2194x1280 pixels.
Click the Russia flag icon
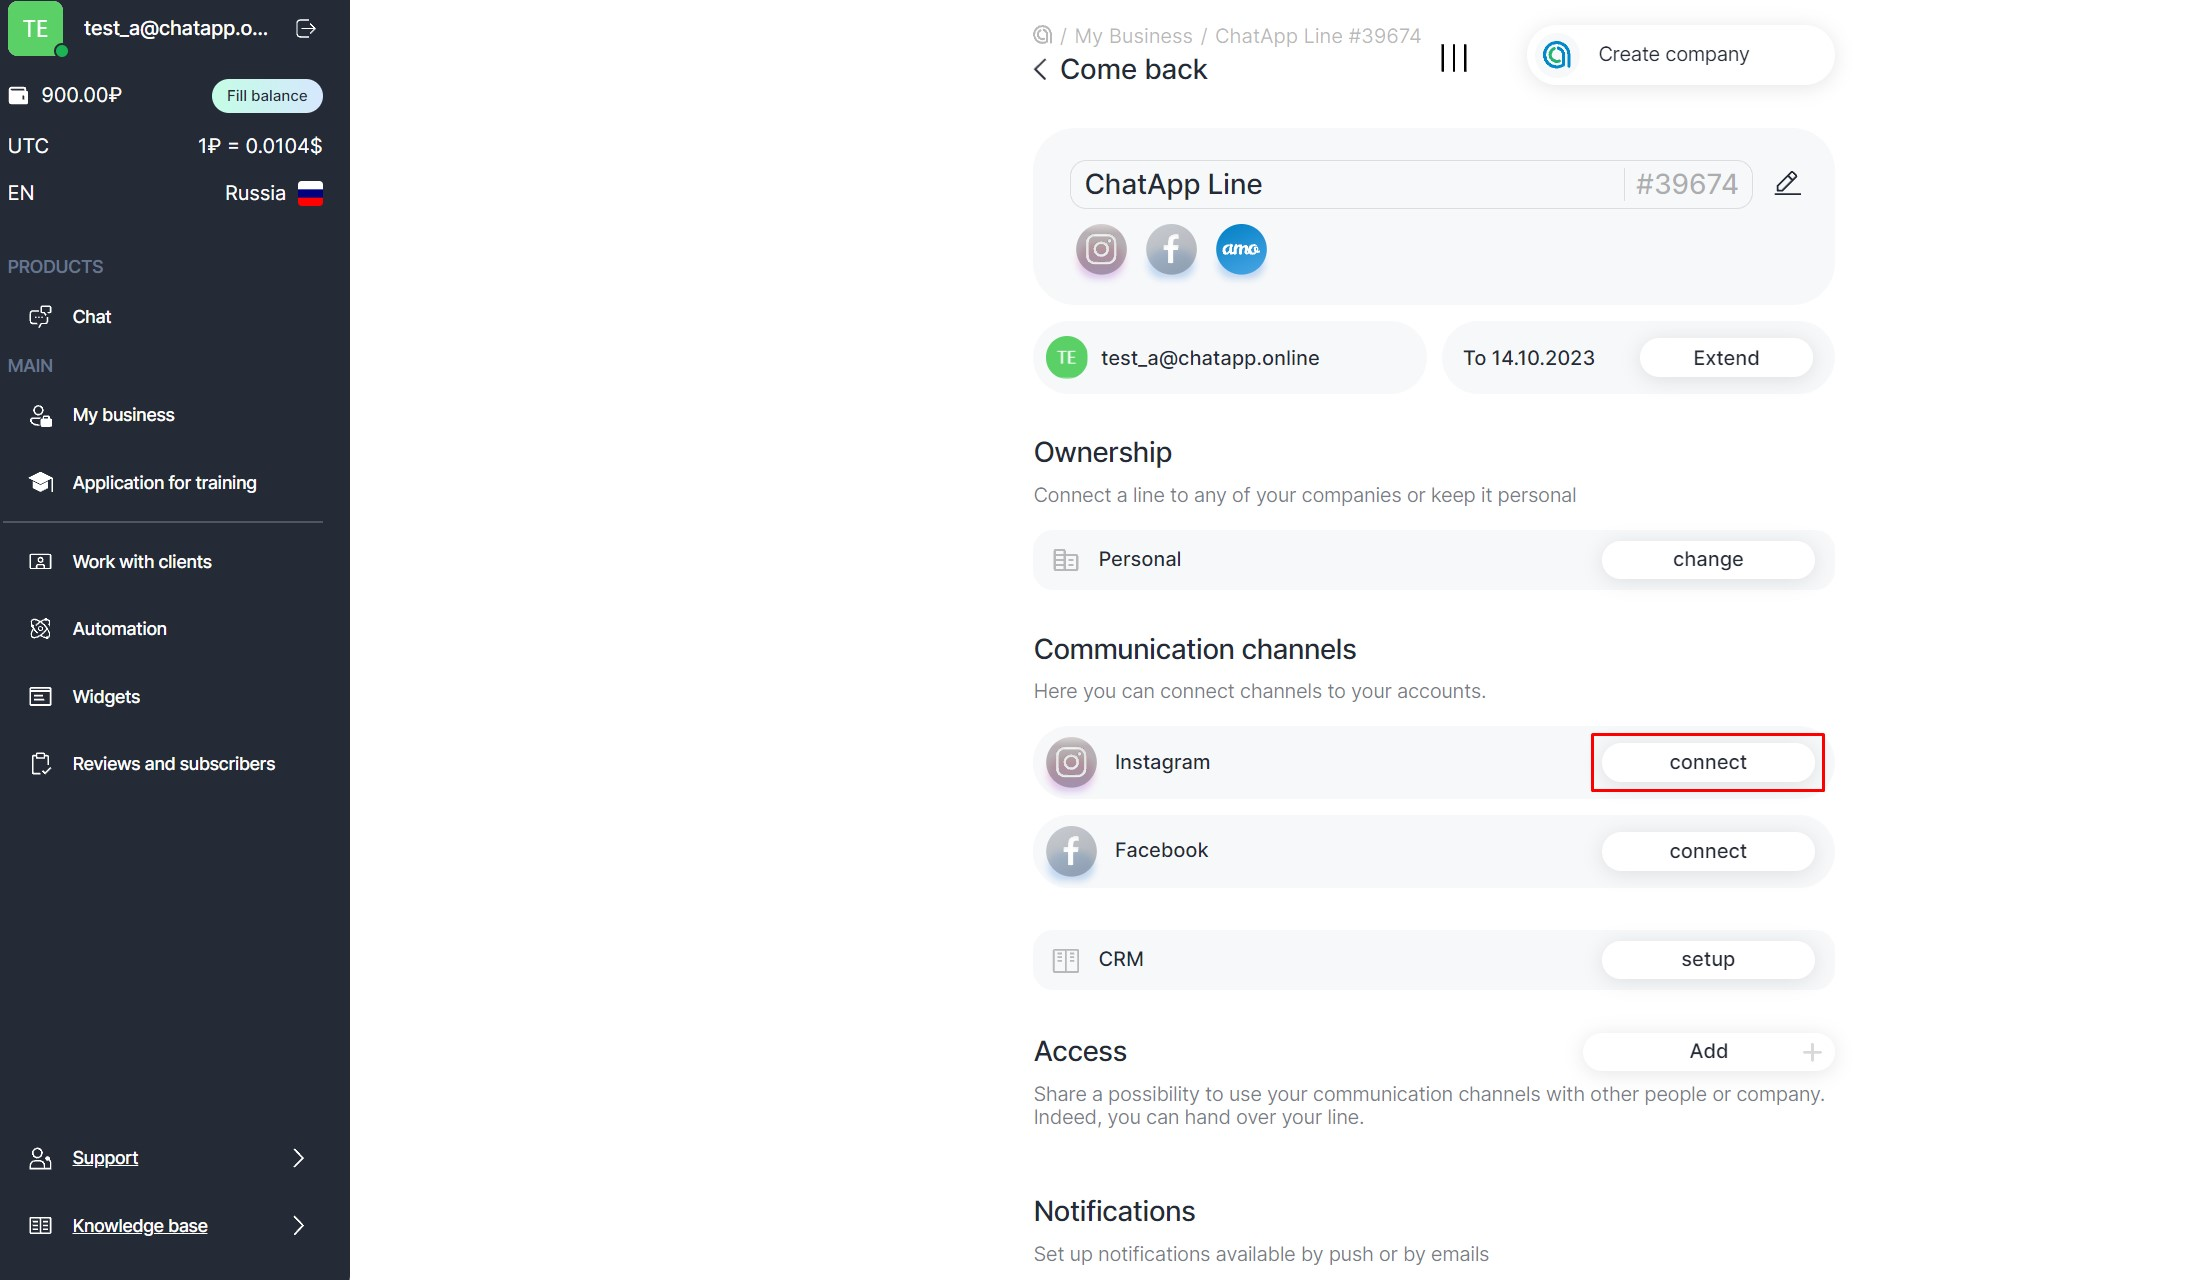tap(310, 193)
